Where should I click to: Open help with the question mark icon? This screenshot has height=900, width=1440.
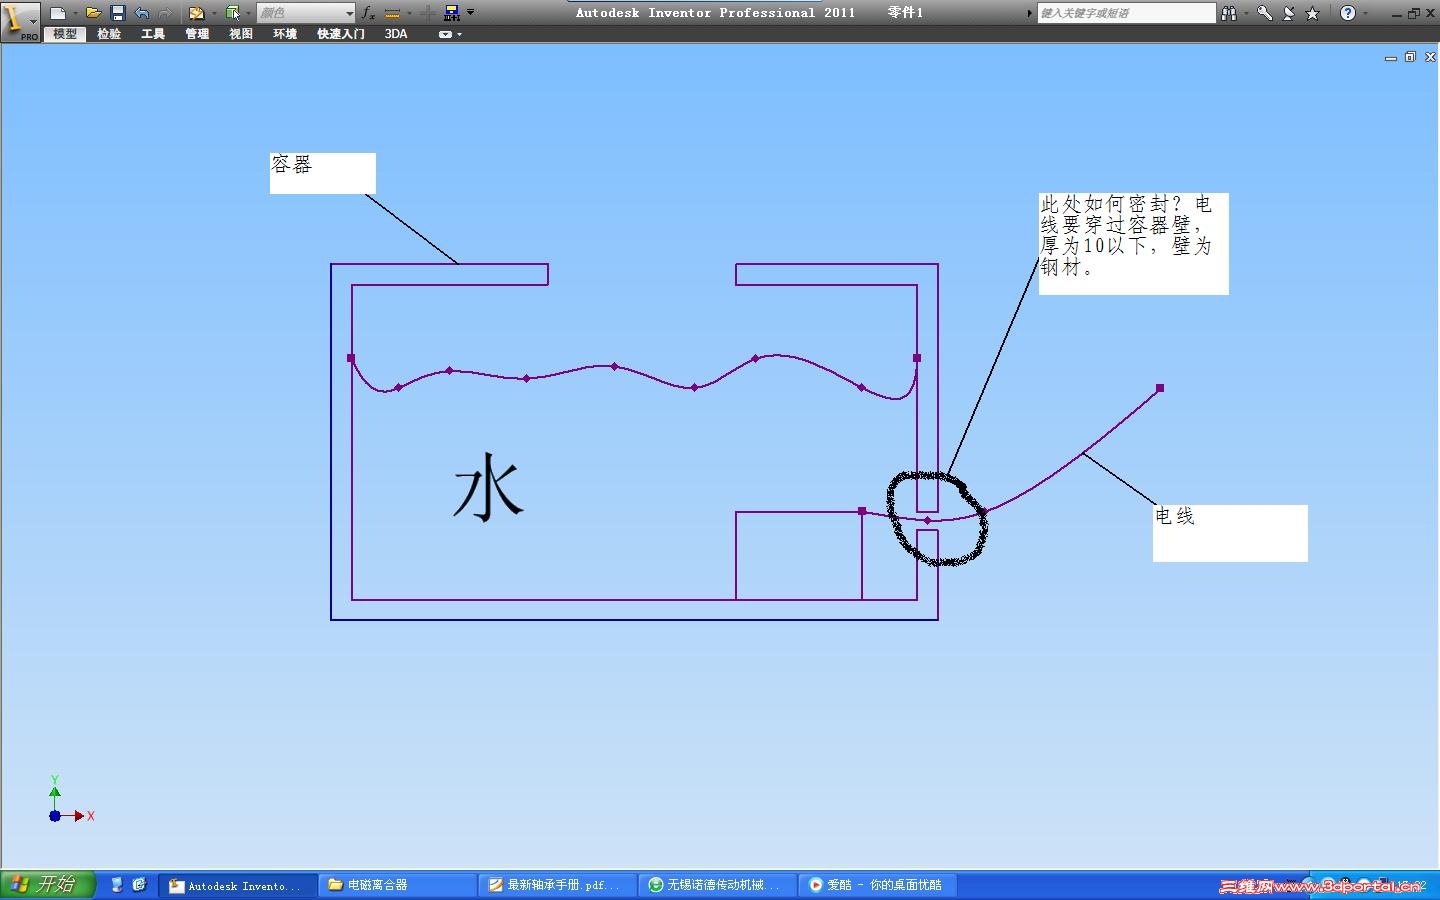[1348, 13]
